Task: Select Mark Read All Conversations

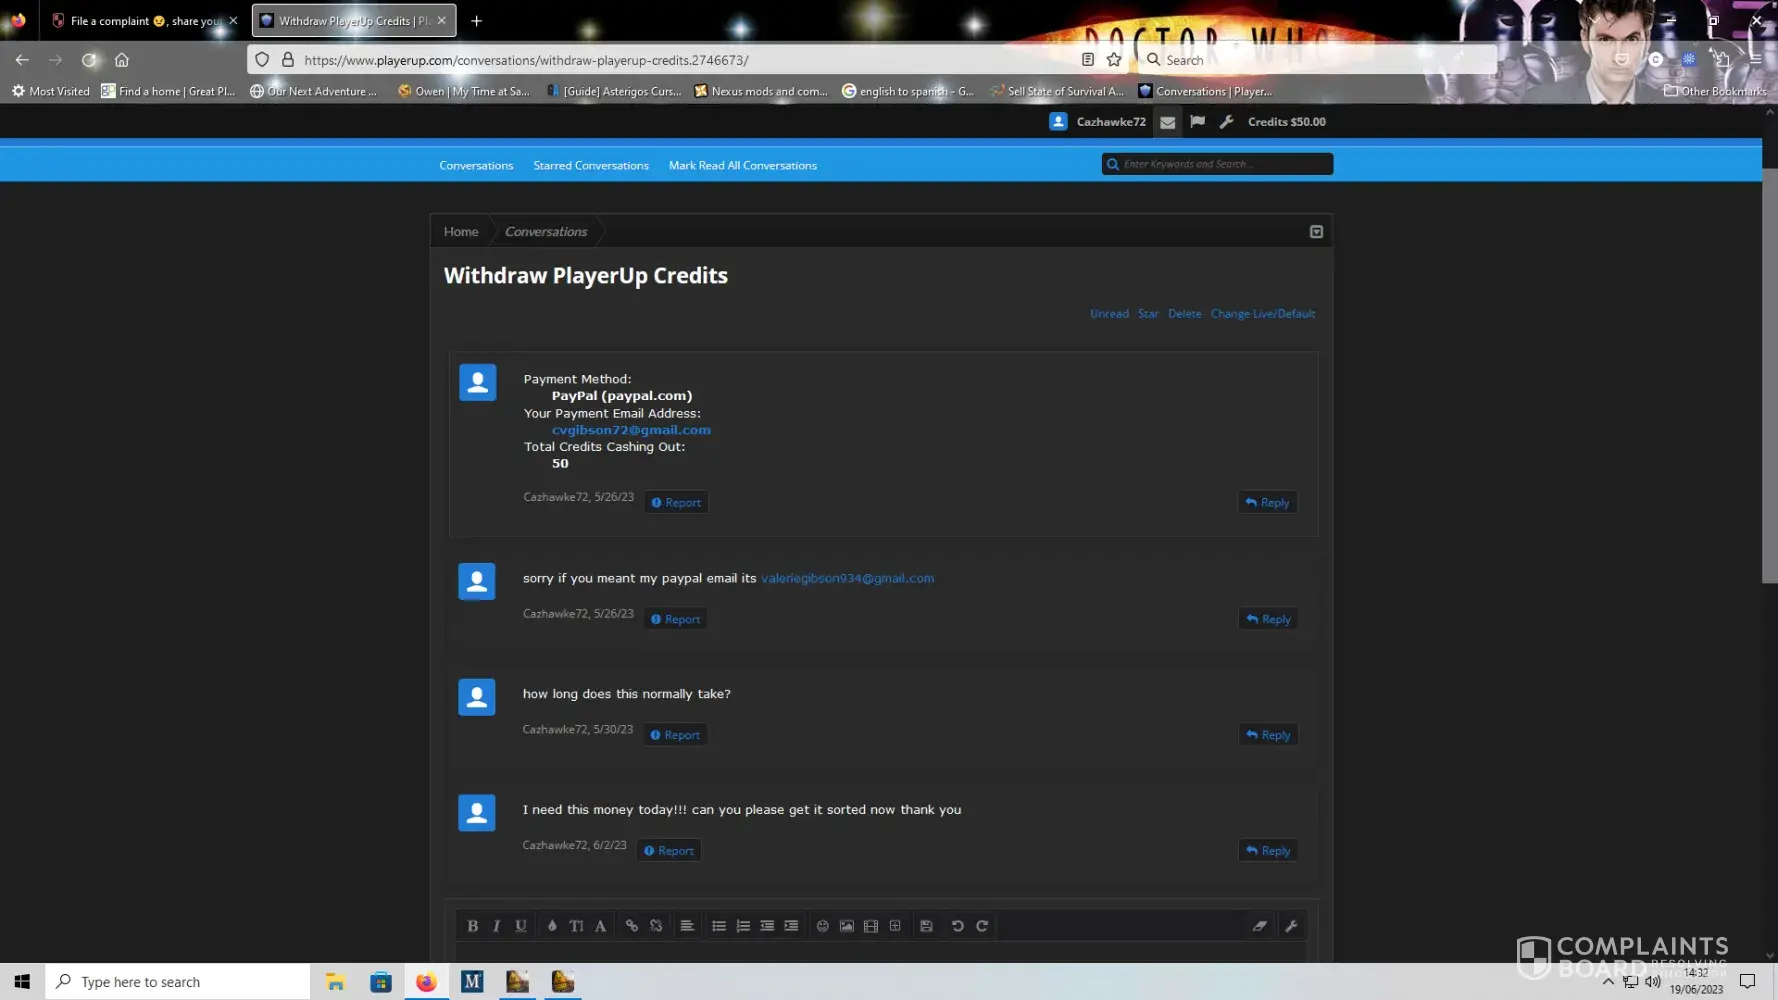Action: coord(742,166)
